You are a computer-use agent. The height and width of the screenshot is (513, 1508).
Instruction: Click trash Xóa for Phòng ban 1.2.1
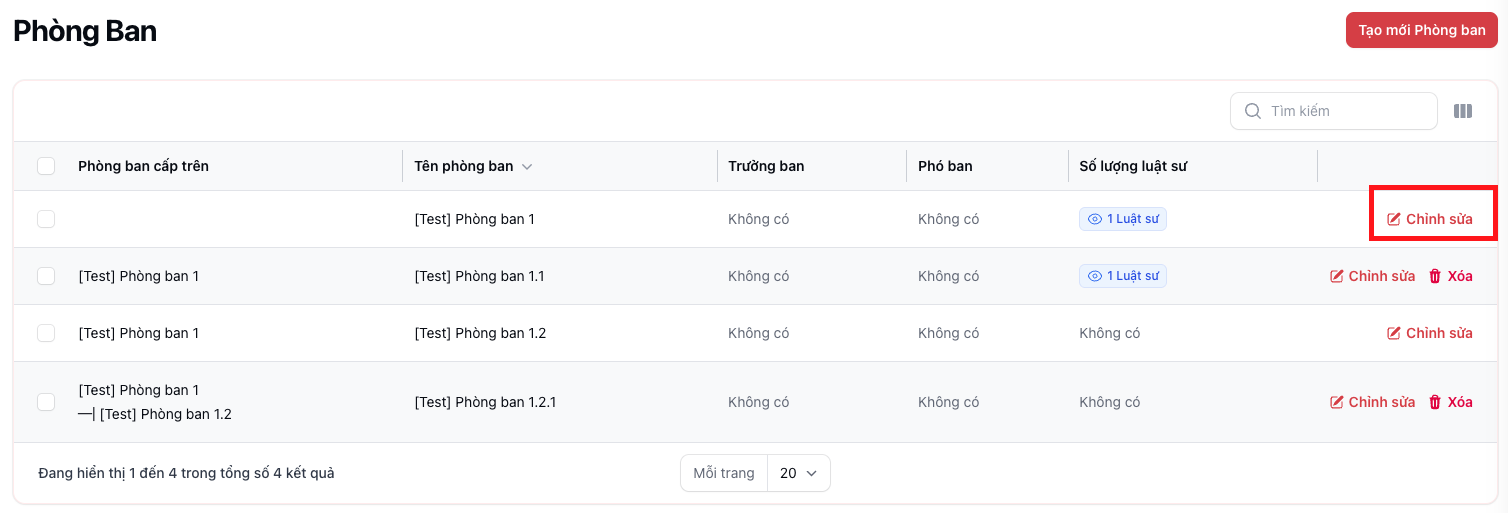[1450, 402]
